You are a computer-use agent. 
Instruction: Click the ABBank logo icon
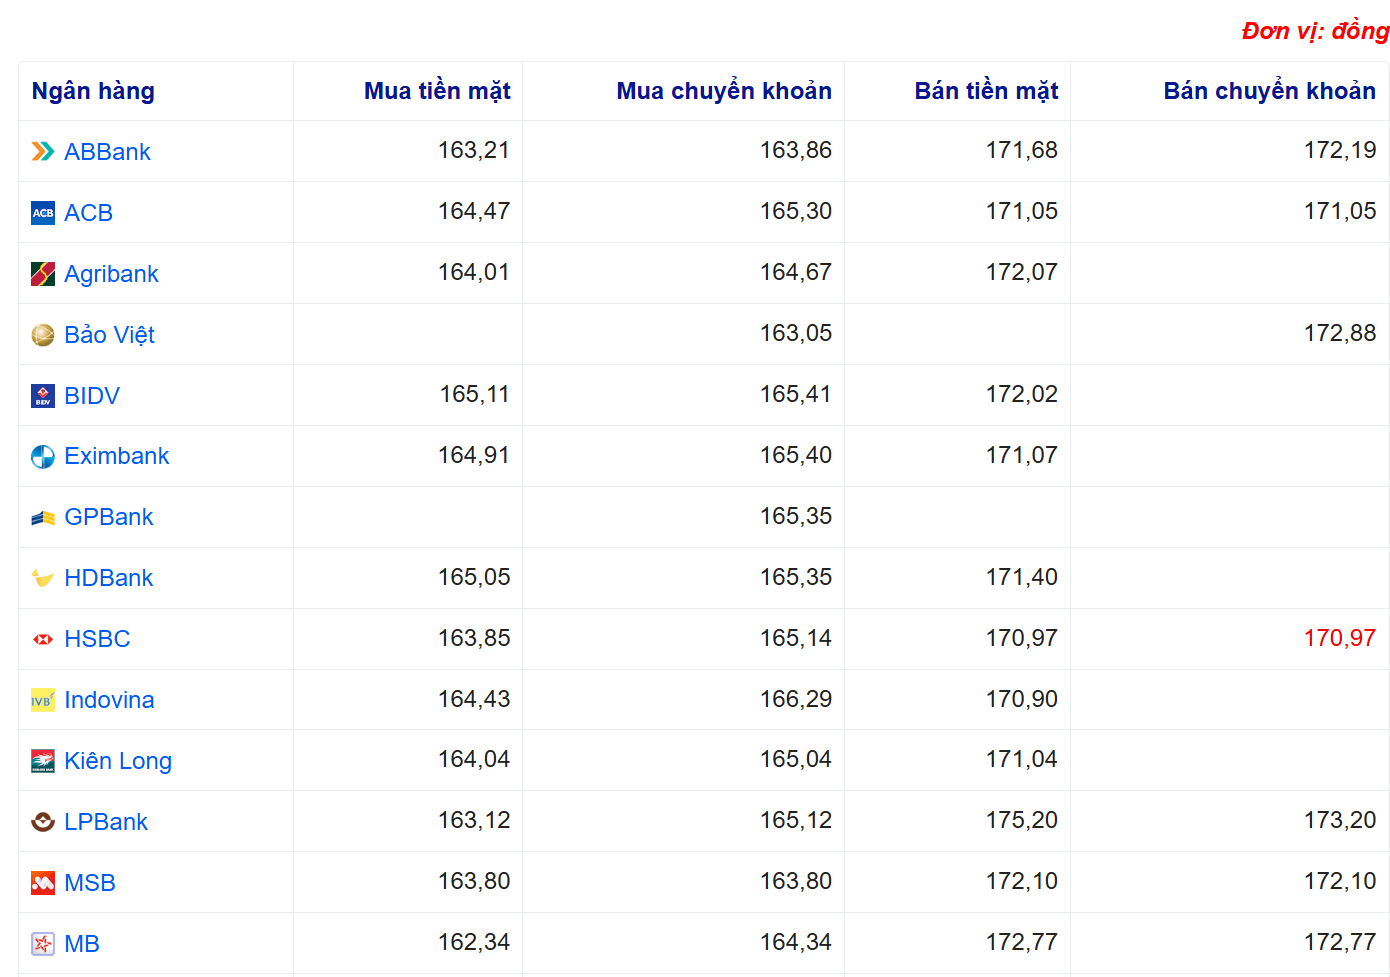[x=43, y=152]
